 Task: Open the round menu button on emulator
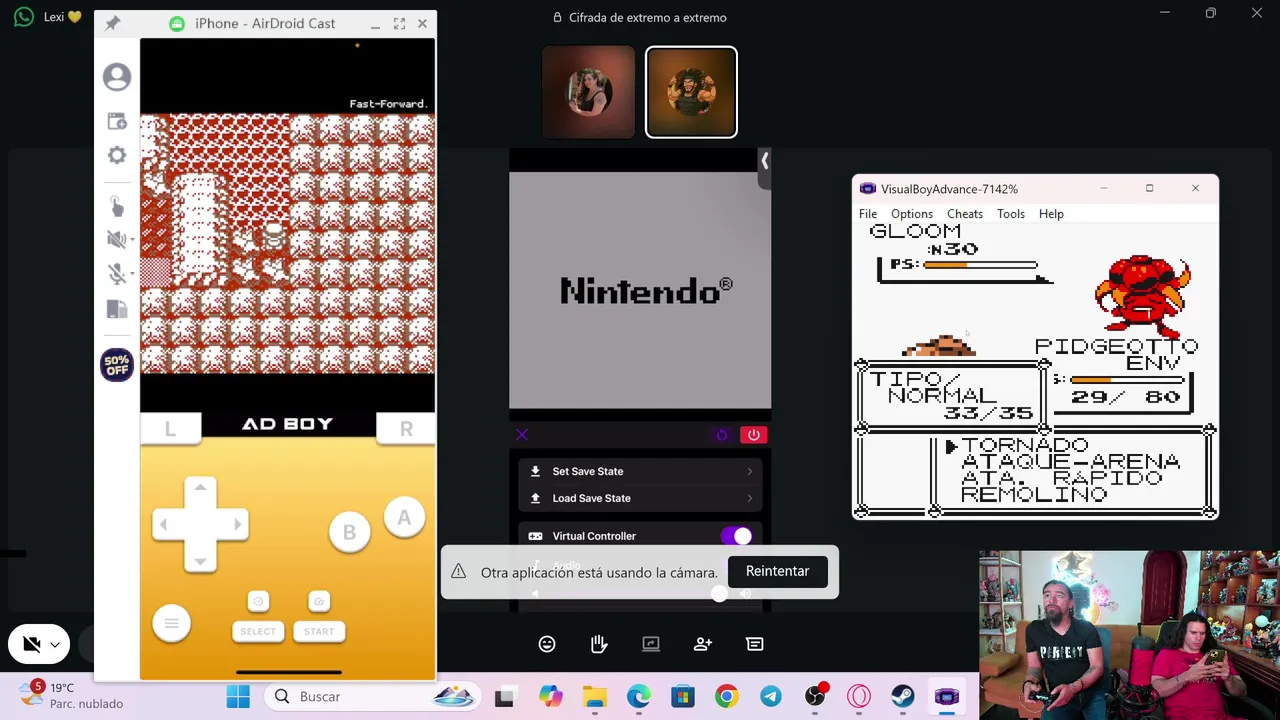171,624
